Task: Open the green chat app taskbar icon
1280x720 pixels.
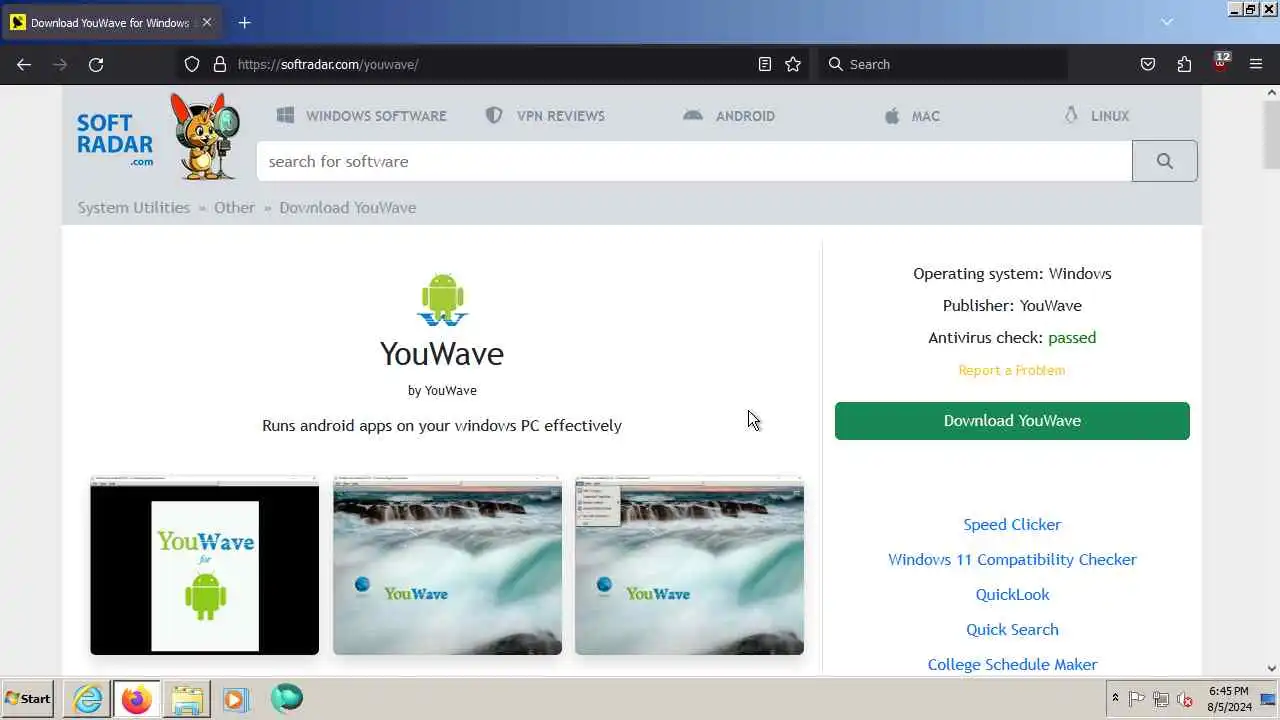Action: (286, 698)
